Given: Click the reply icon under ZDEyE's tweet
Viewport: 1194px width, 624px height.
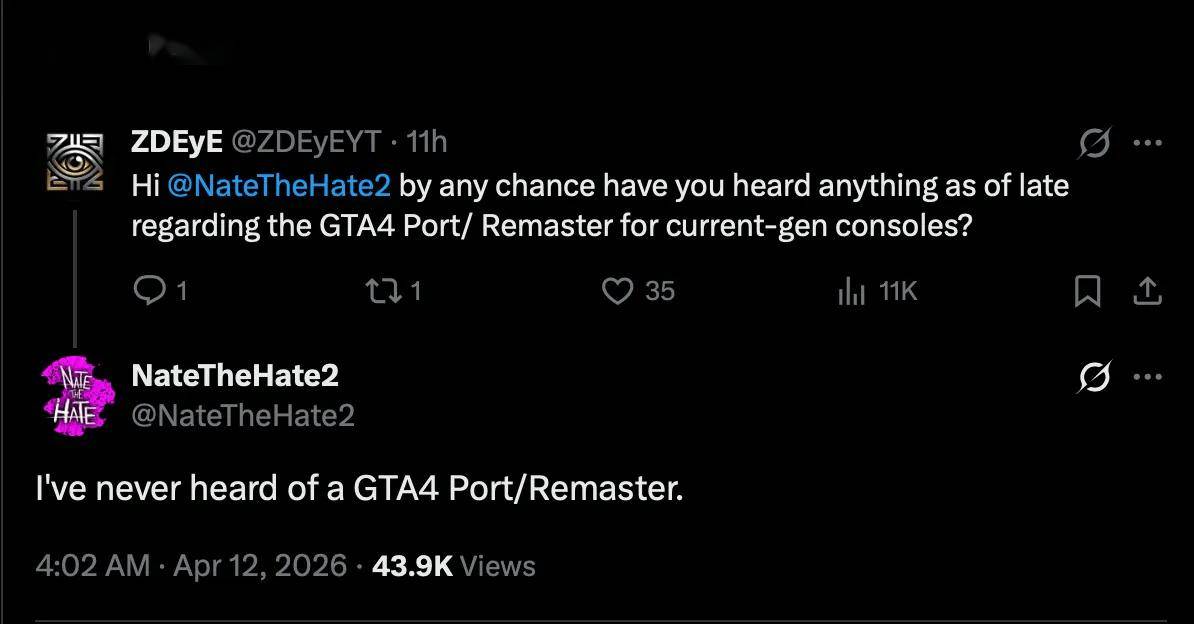Looking at the screenshot, I should [148, 291].
